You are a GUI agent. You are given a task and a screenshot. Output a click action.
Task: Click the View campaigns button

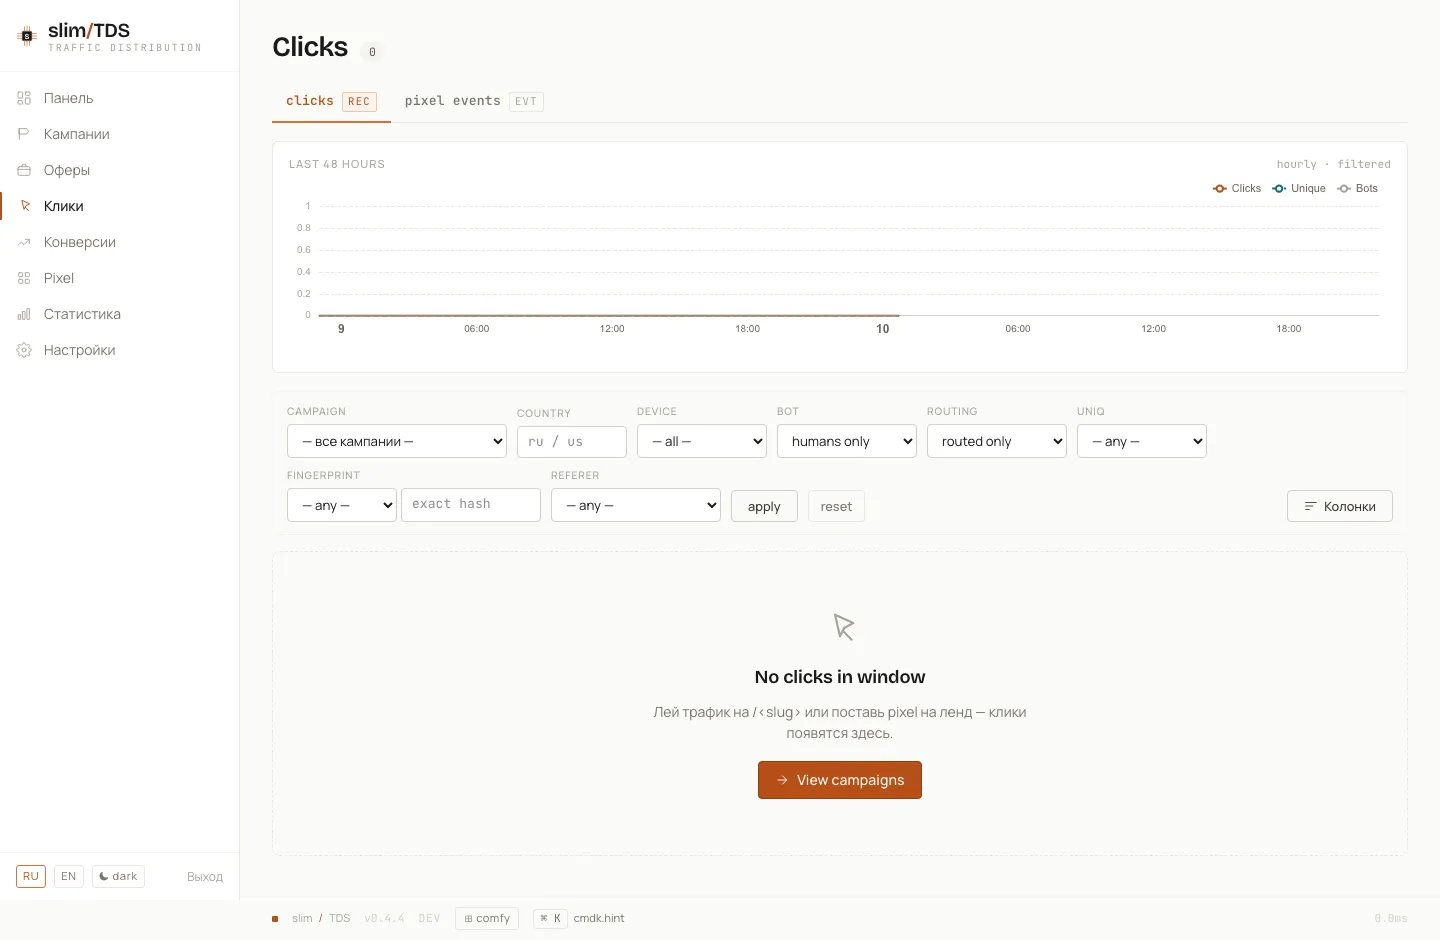(x=840, y=780)
